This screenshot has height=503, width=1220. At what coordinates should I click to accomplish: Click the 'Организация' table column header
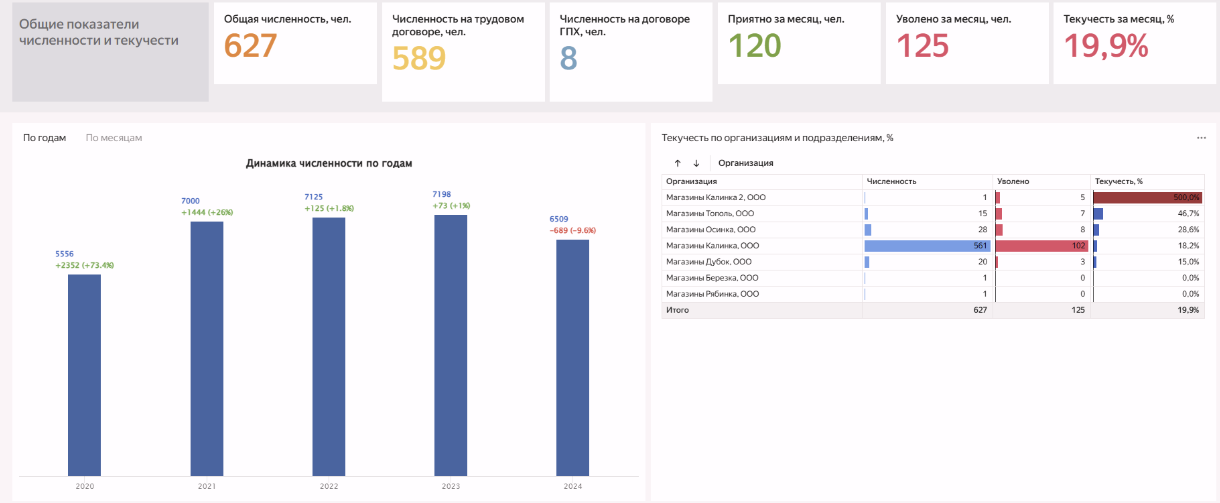[x=692, y=181]
